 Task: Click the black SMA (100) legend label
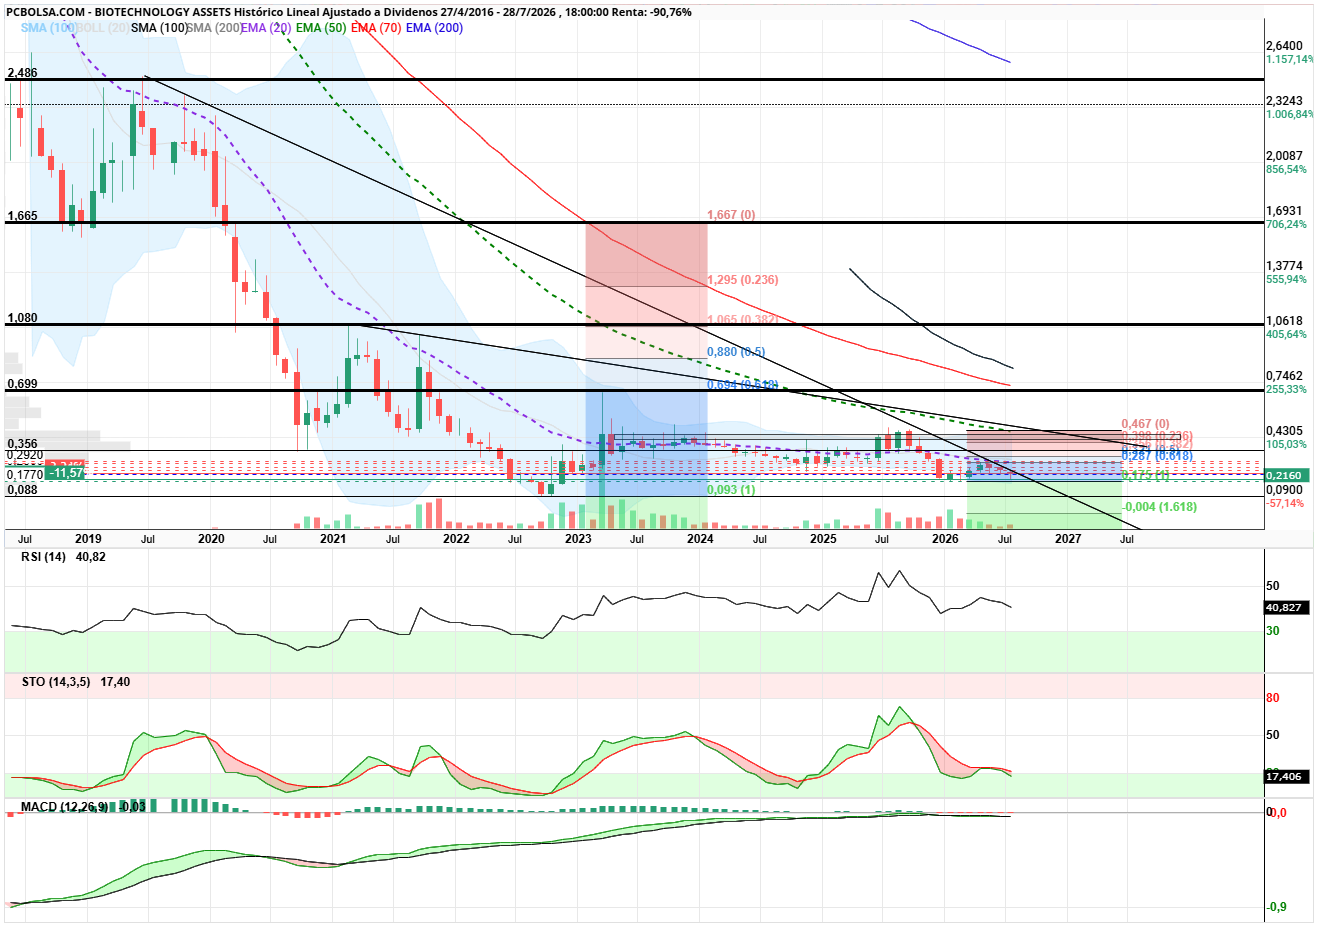[159, 28]
